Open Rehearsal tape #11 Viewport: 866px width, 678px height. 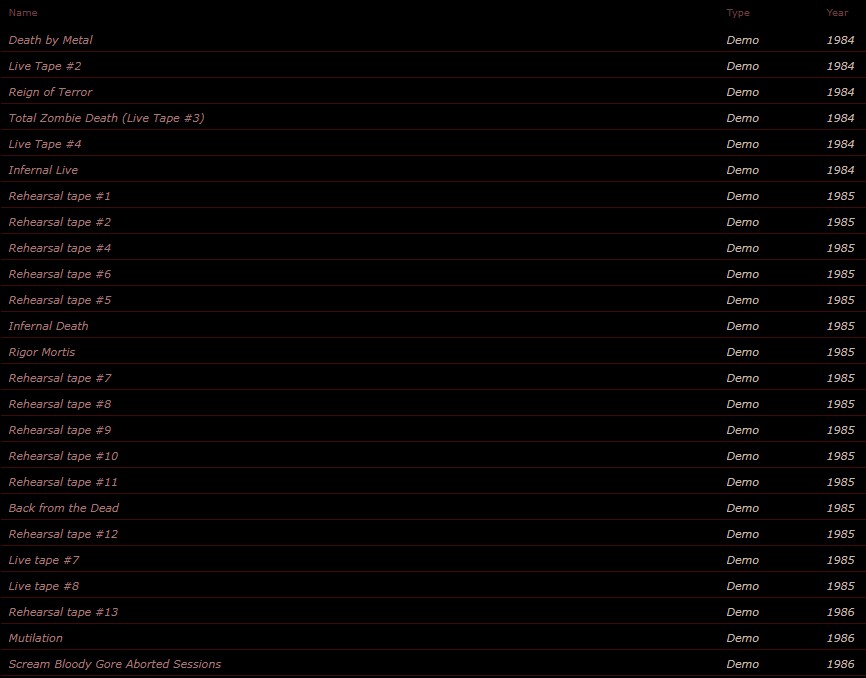[63, 482]
